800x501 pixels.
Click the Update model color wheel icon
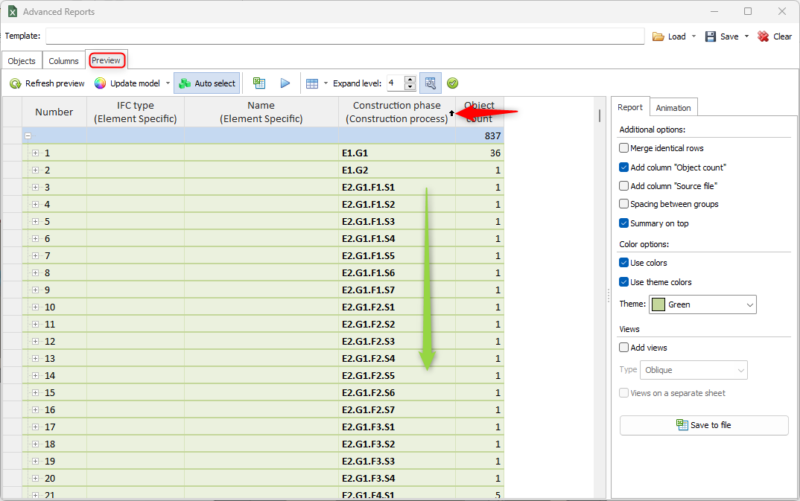click(100, 83)
